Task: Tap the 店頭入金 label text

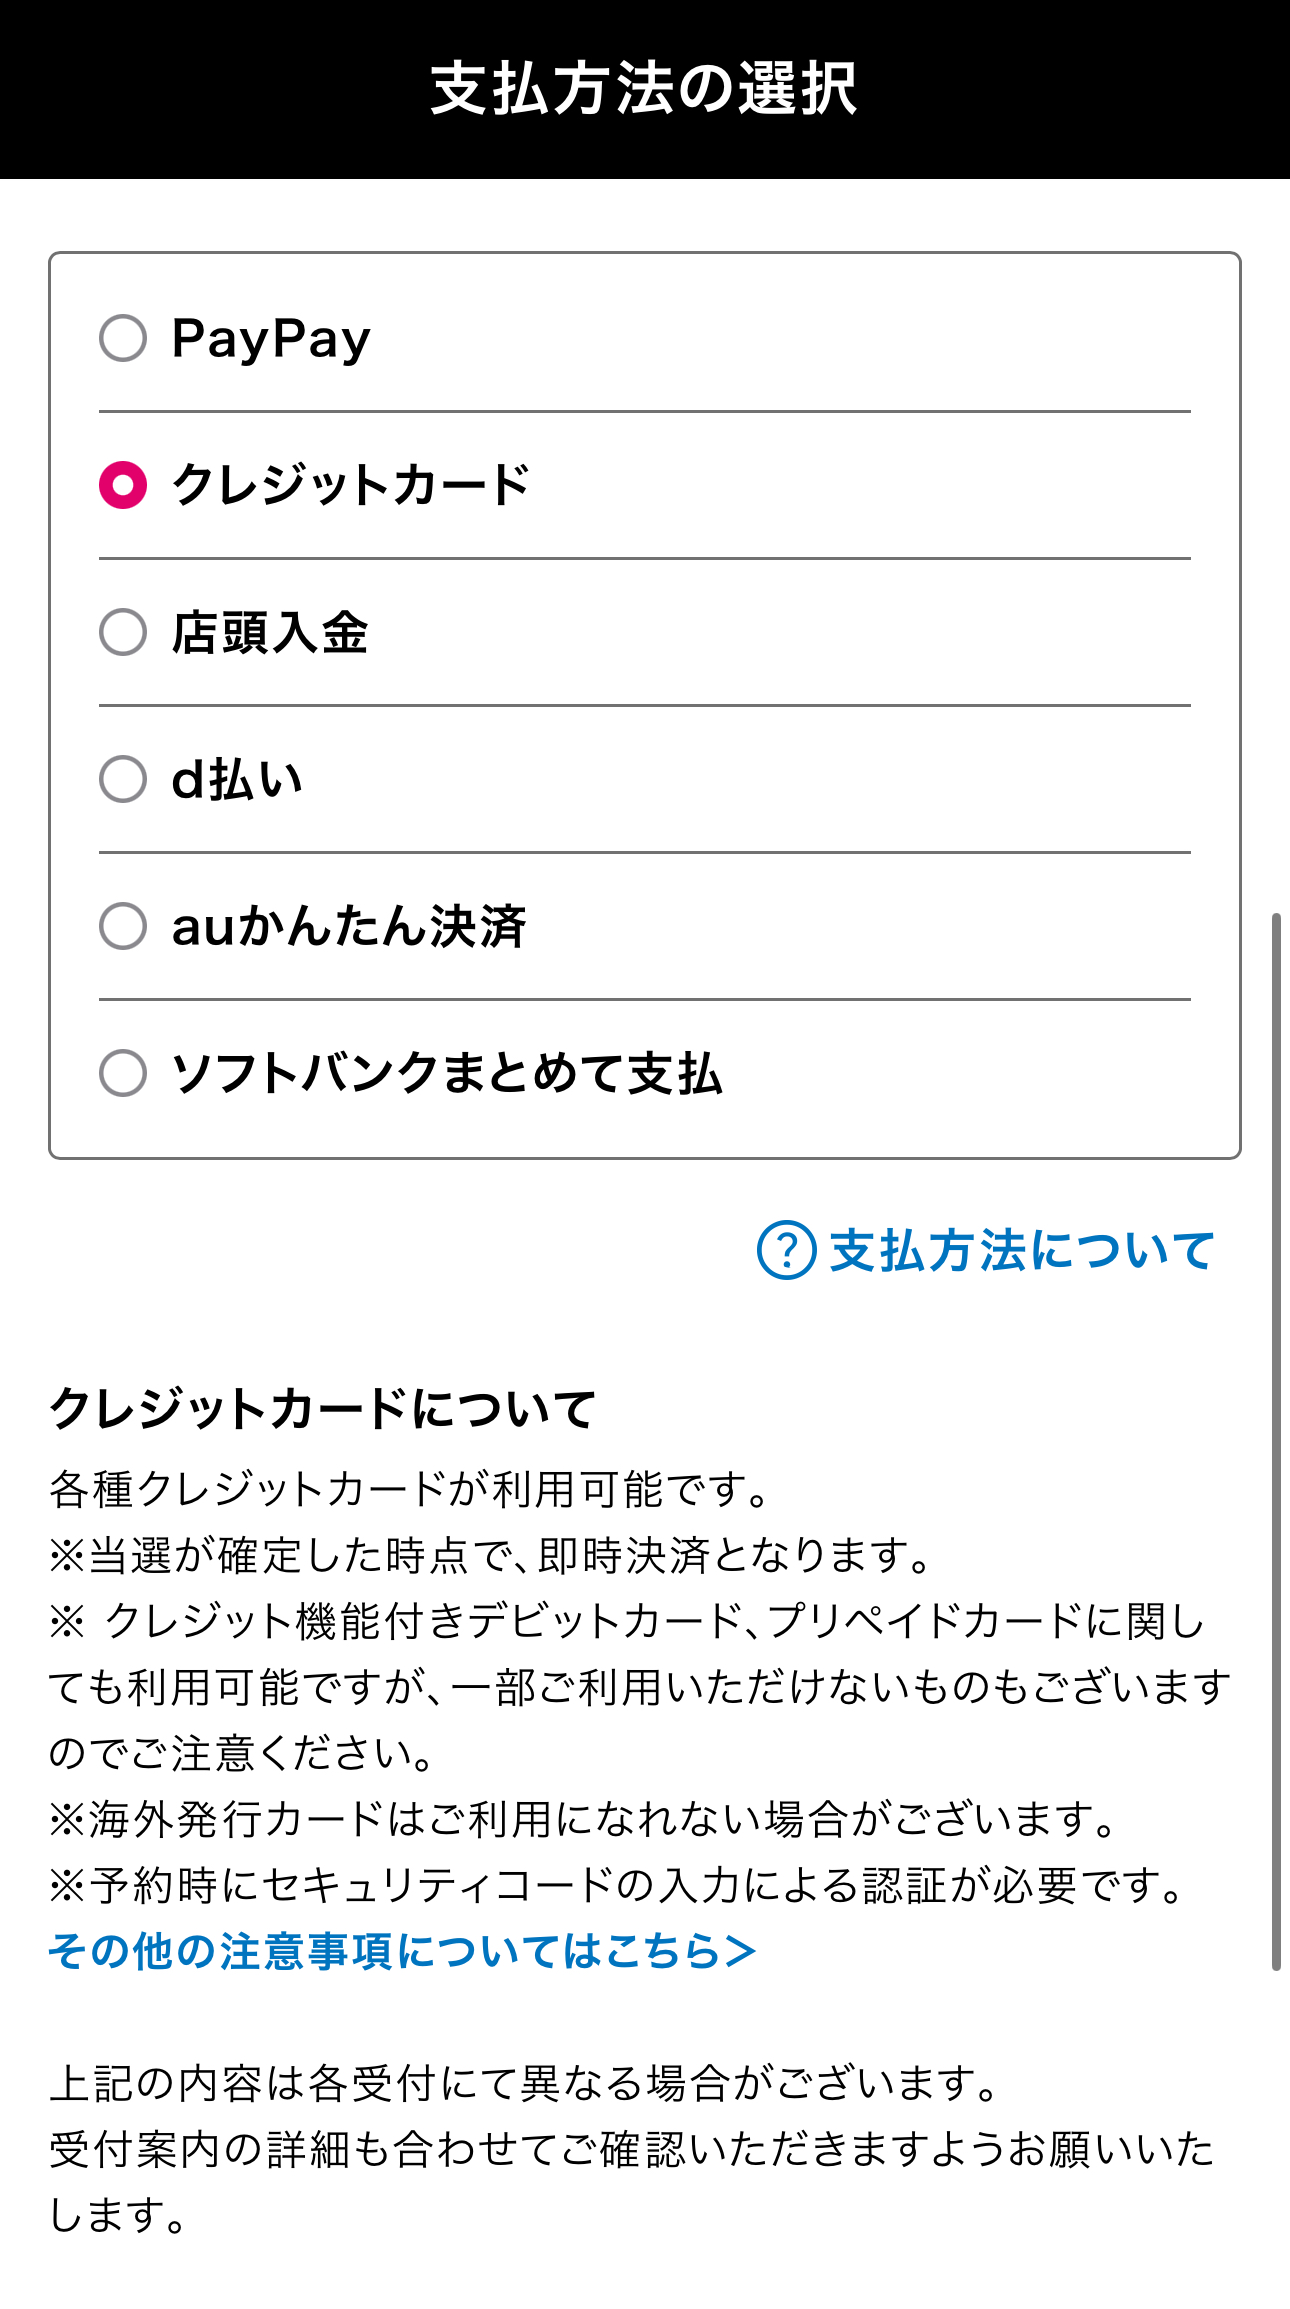Action: click(270, 632)
